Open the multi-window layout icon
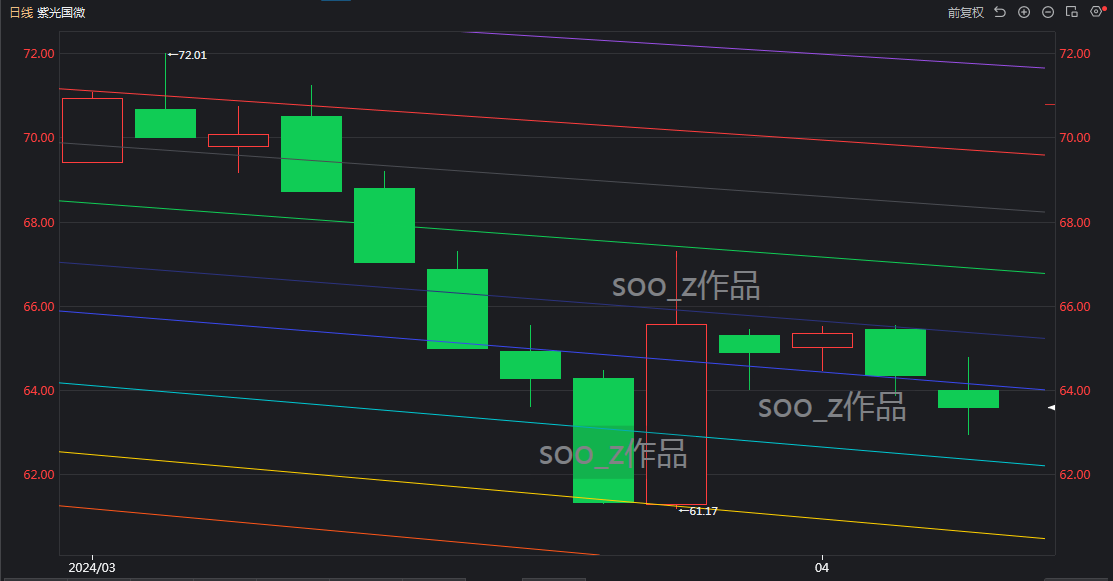The image size is (1113, 581). 1072,12
